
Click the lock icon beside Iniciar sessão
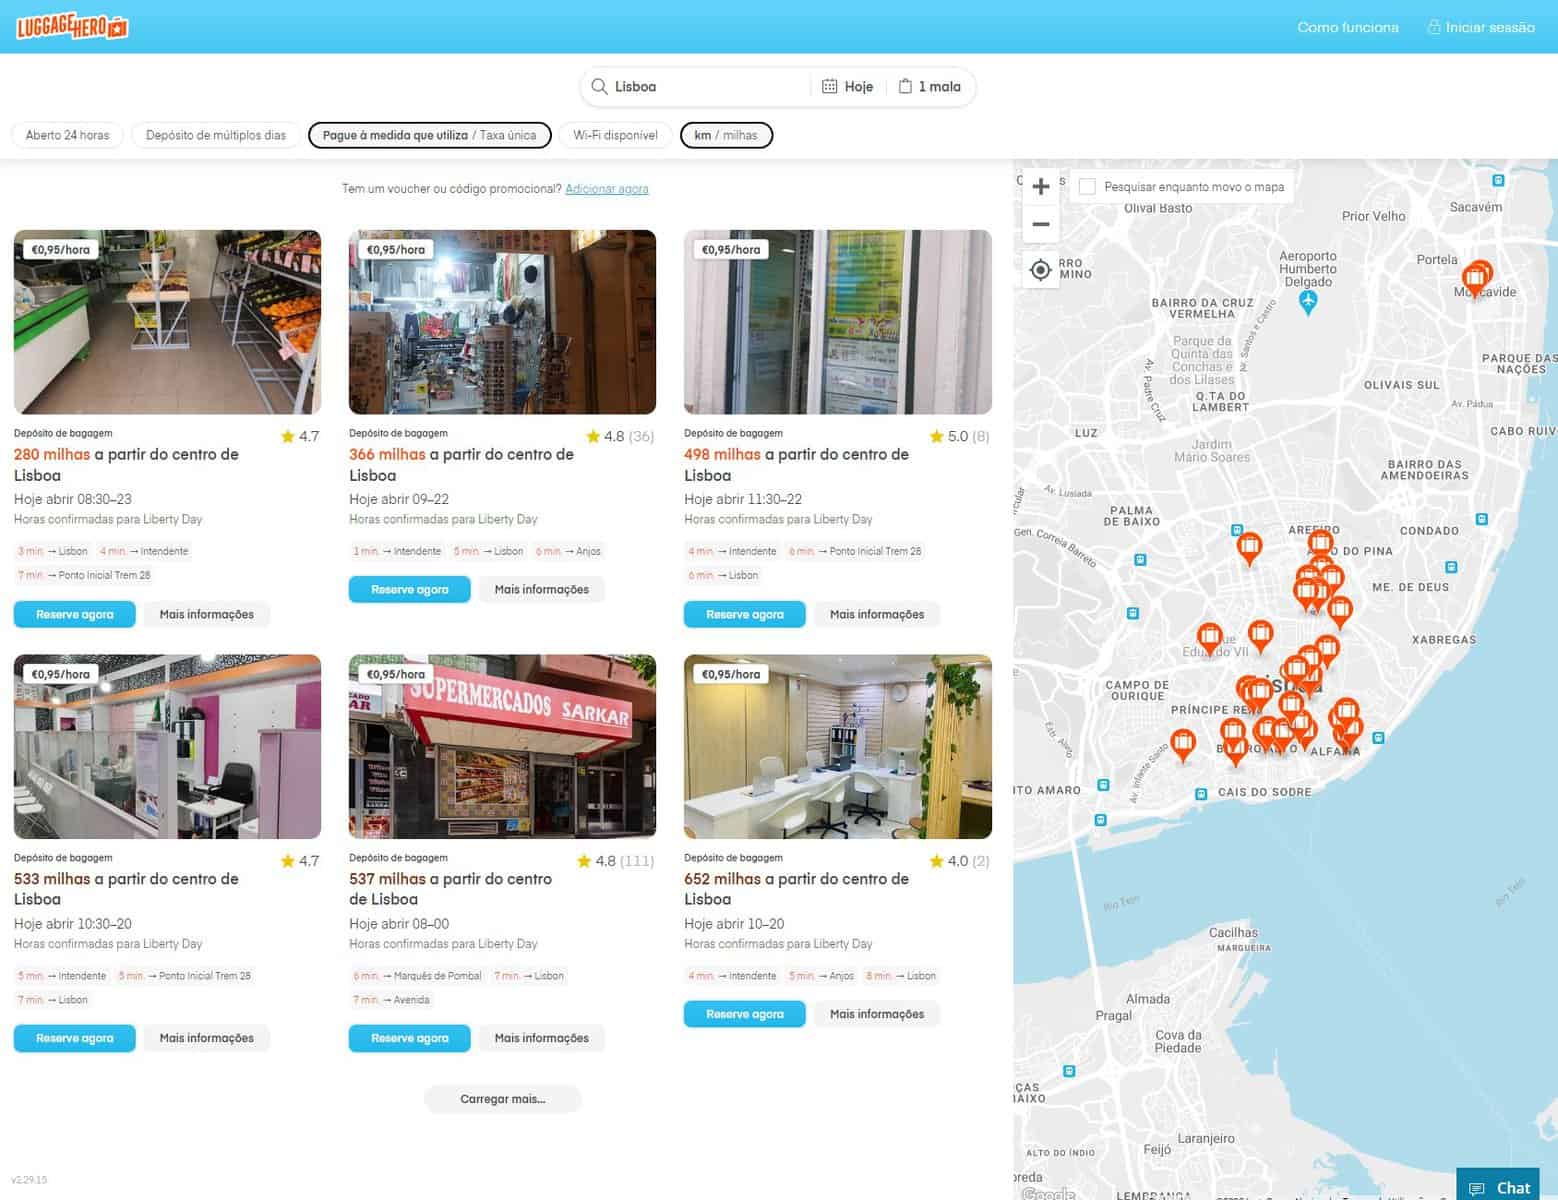(x=1434, y=27)
